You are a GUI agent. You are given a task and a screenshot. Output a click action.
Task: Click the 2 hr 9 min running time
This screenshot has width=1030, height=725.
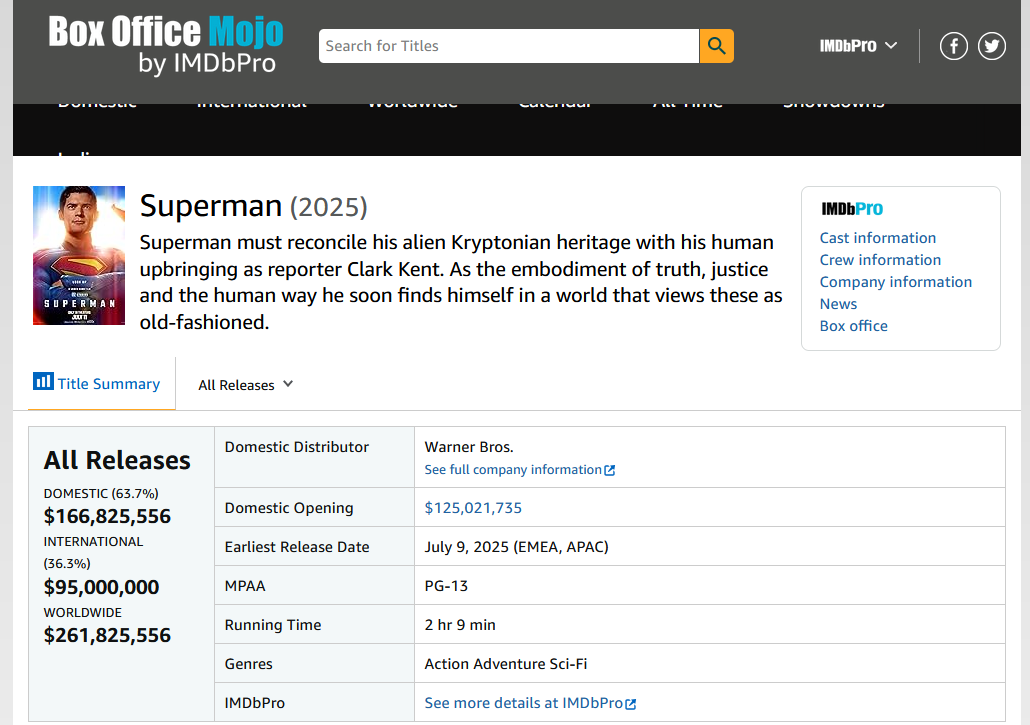[460, 625]
